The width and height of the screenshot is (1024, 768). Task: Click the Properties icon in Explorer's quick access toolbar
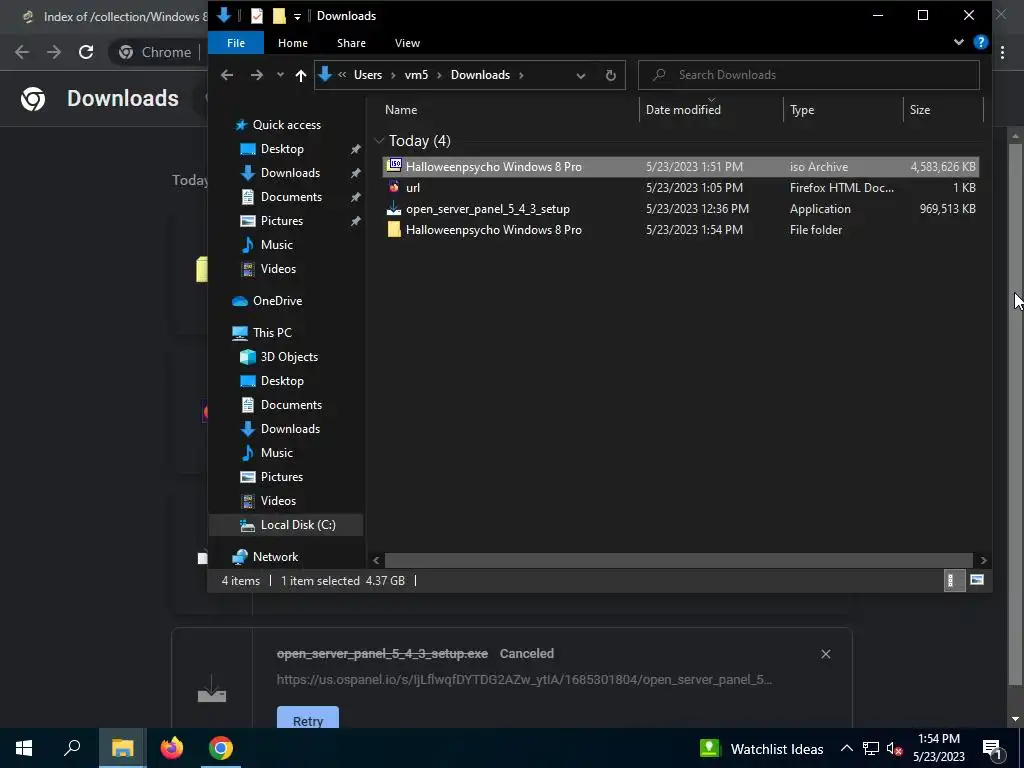(257, 16)
